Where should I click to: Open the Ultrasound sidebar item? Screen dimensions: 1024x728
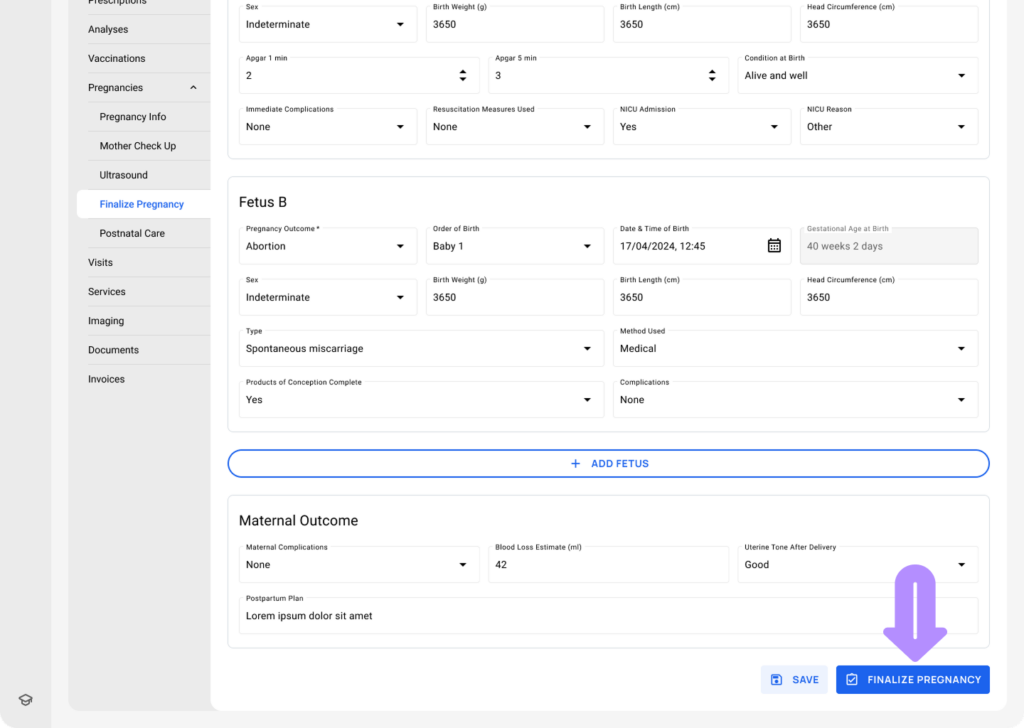pyautogui.click(x=123, y=175)
